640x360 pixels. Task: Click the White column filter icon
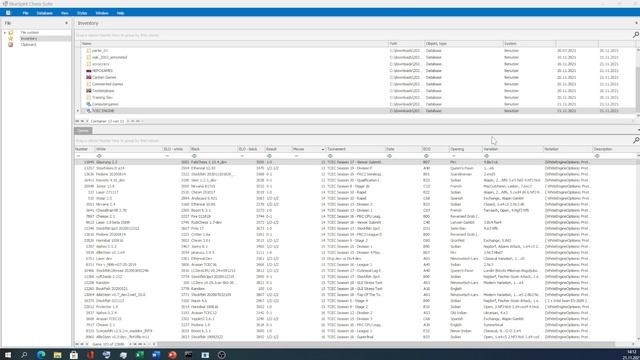tap(99, 156)
